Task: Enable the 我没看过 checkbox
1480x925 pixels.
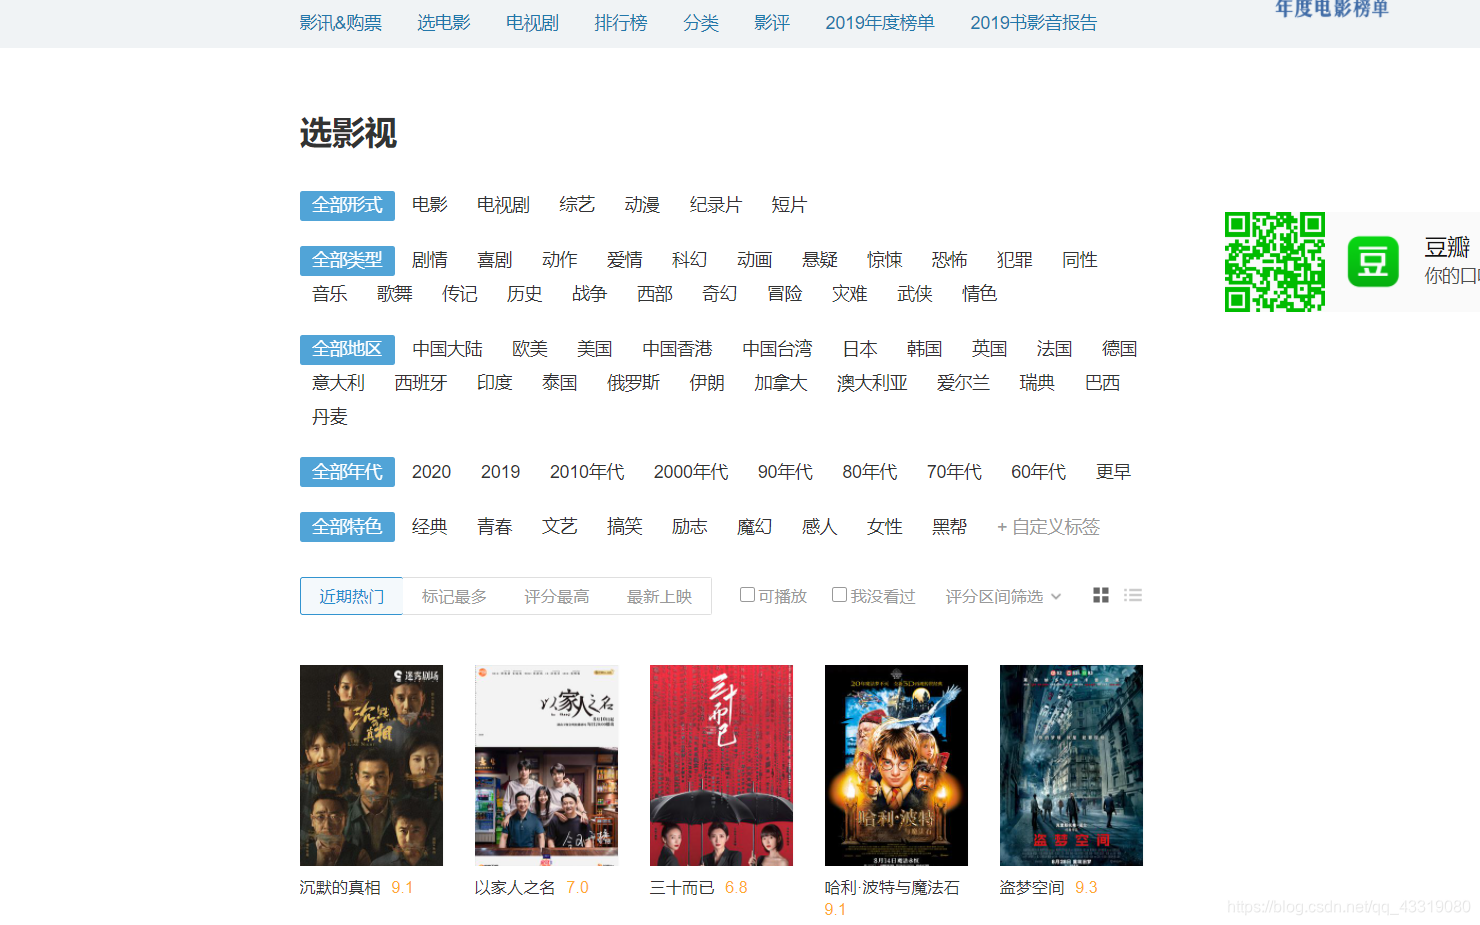Action: click(x=839, y=595)
